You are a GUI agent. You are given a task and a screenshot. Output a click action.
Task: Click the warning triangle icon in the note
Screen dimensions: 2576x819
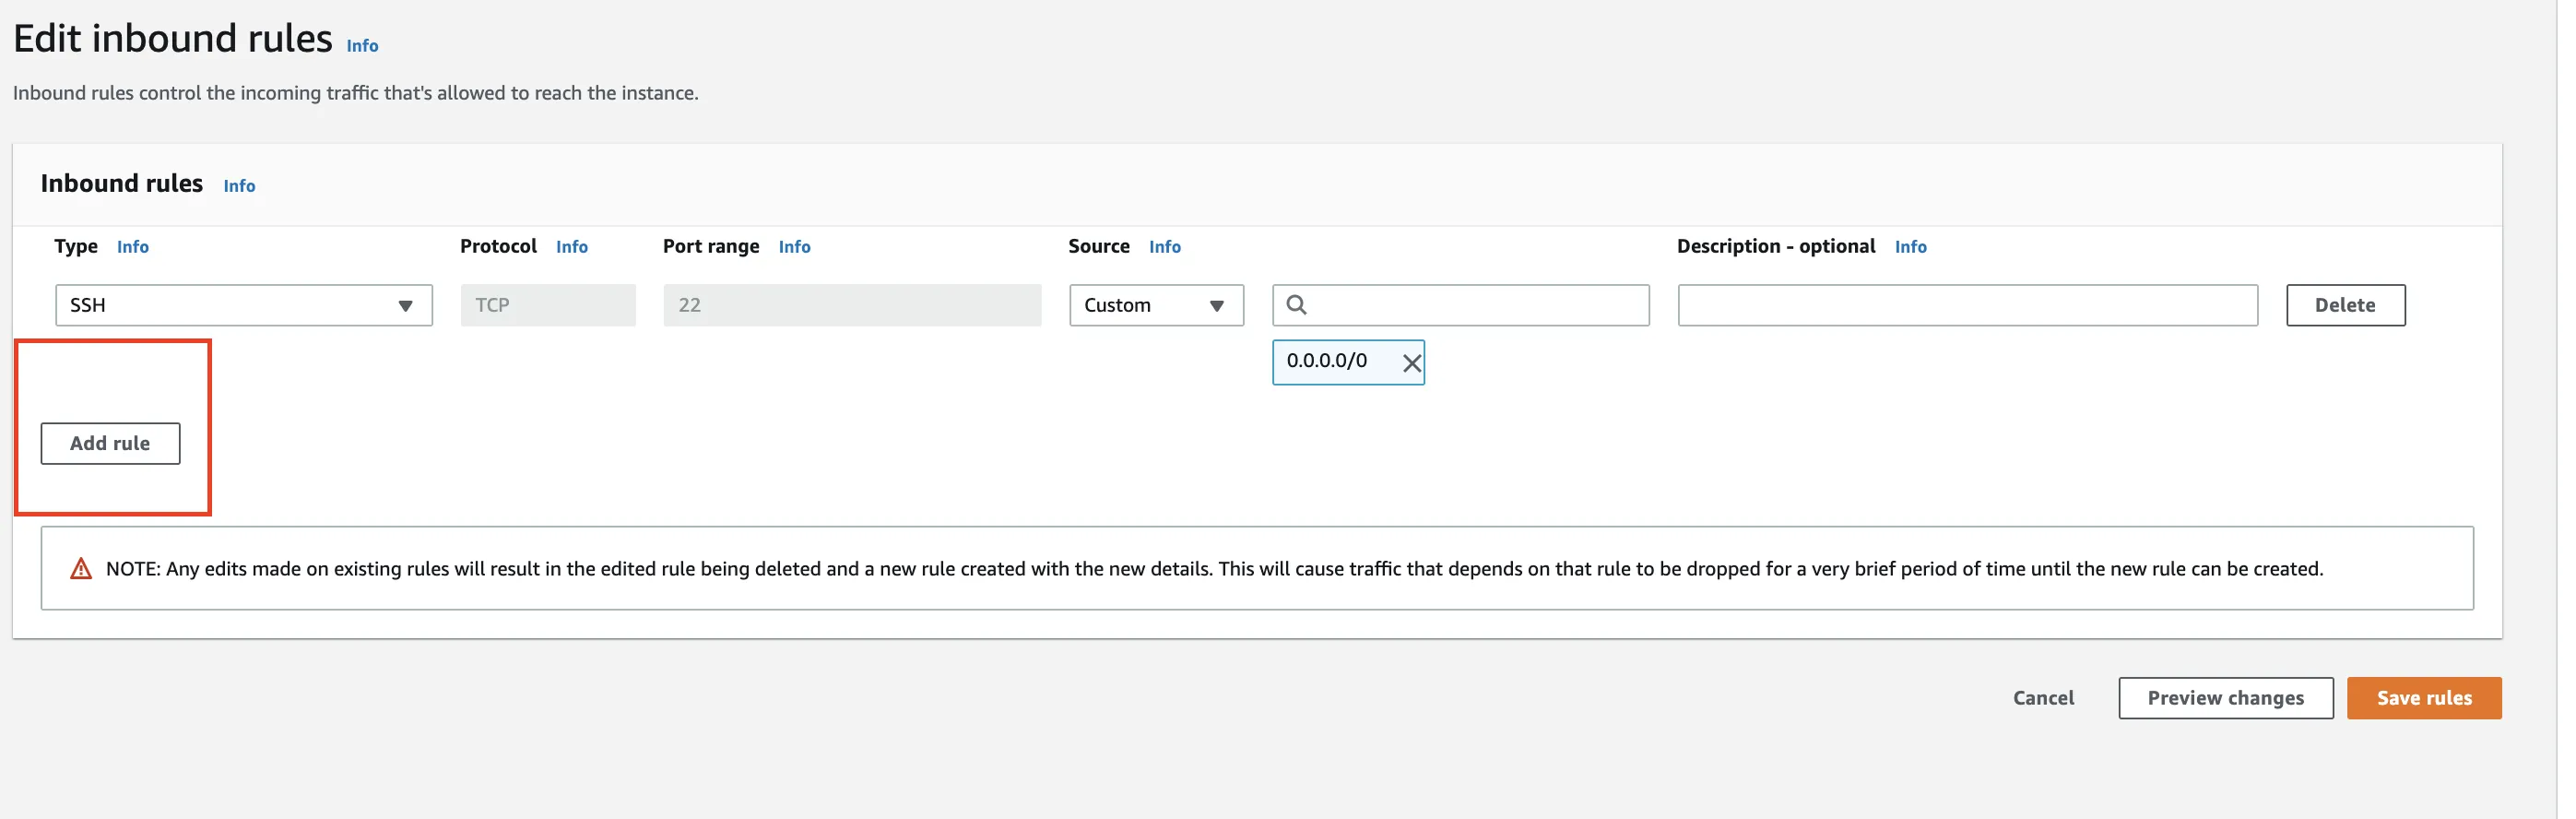point(81,569)
